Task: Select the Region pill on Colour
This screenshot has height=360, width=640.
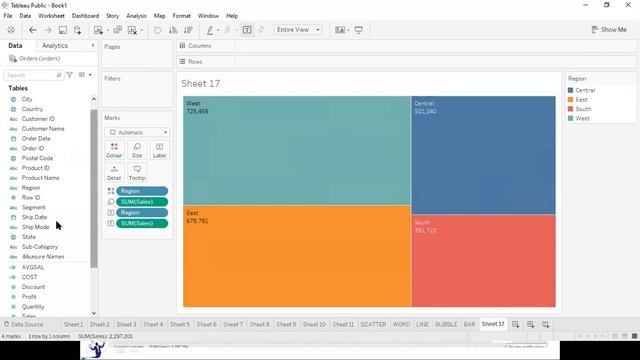Action: coord(142,191)
